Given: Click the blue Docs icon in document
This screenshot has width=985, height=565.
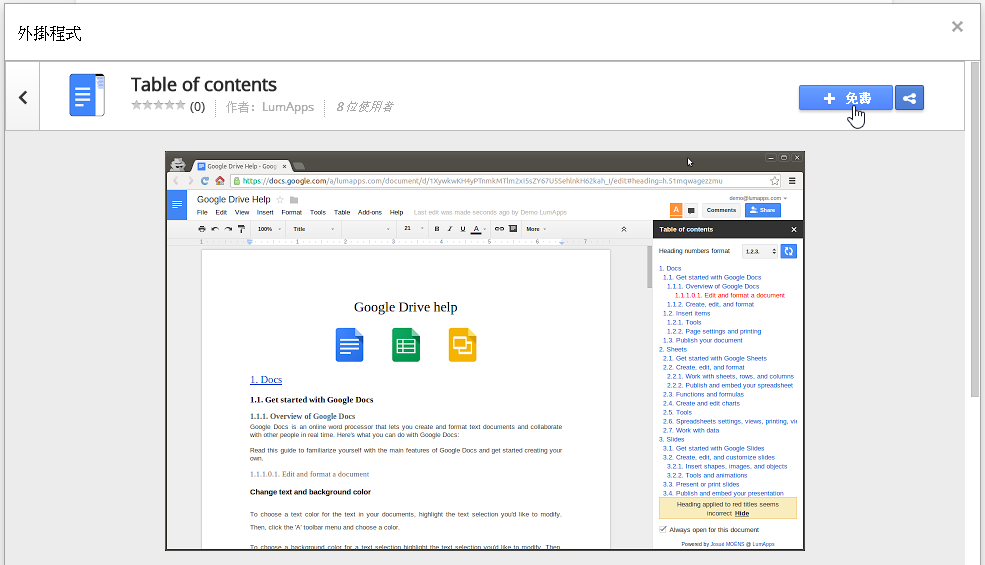Looking at the screenshot, I should [x=349, y=345].
